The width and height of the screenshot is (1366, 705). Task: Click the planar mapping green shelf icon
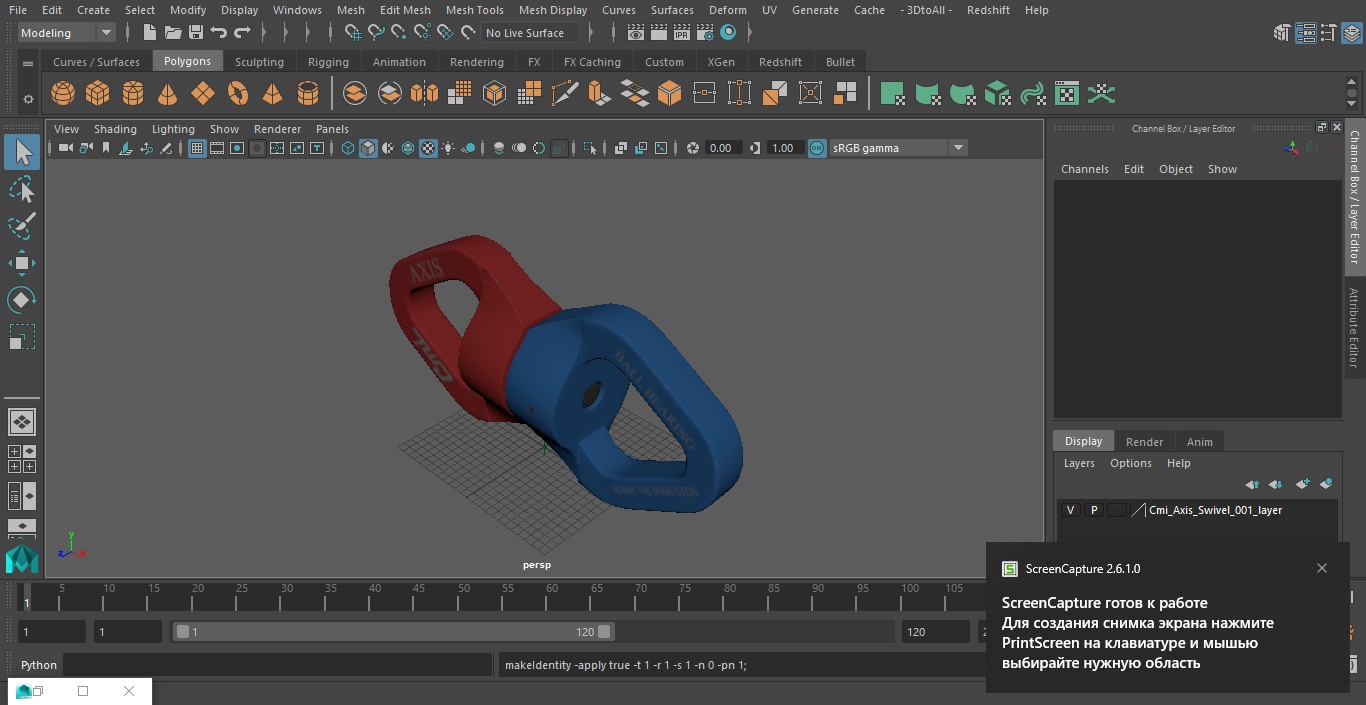click(x=892, y=94)
